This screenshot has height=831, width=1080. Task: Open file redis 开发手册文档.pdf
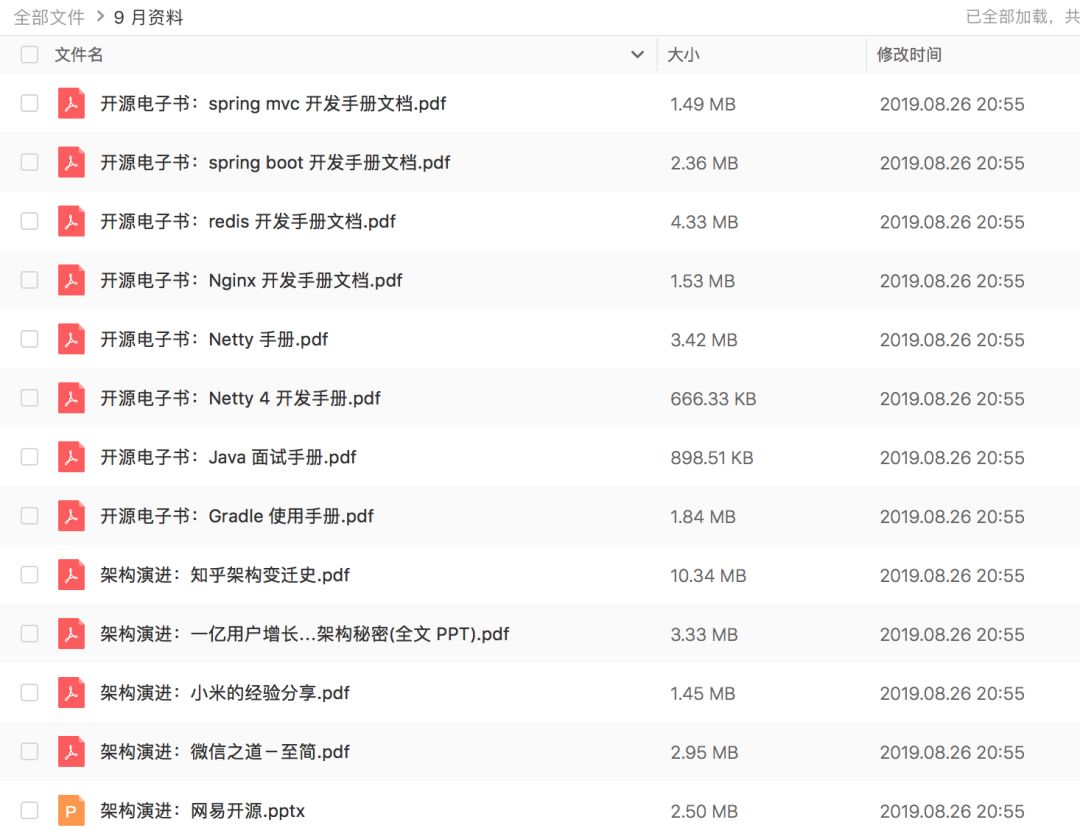248,221
